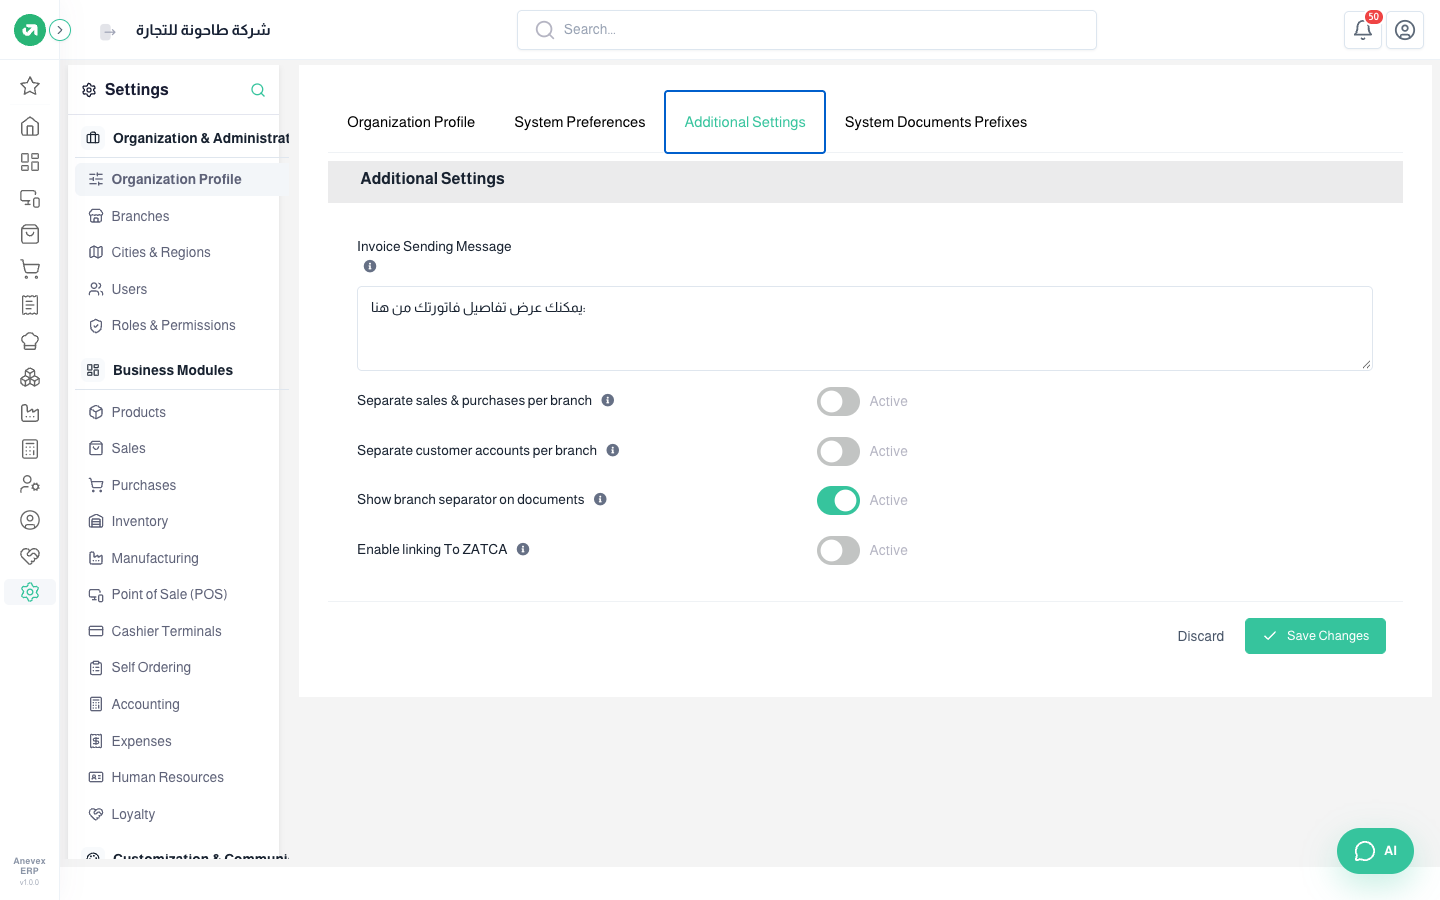
Task: Open the shopping cart purchases icon in left rail
Action: coord(30,269)
